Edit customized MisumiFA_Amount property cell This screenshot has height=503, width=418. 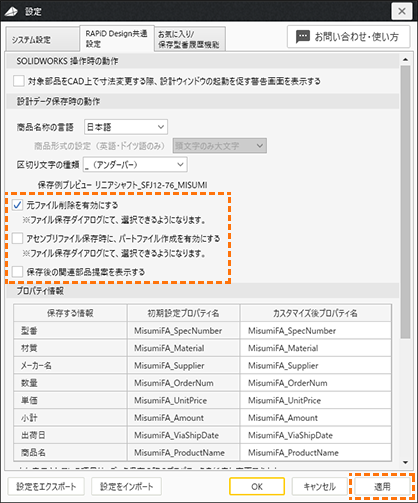point(315,418)
